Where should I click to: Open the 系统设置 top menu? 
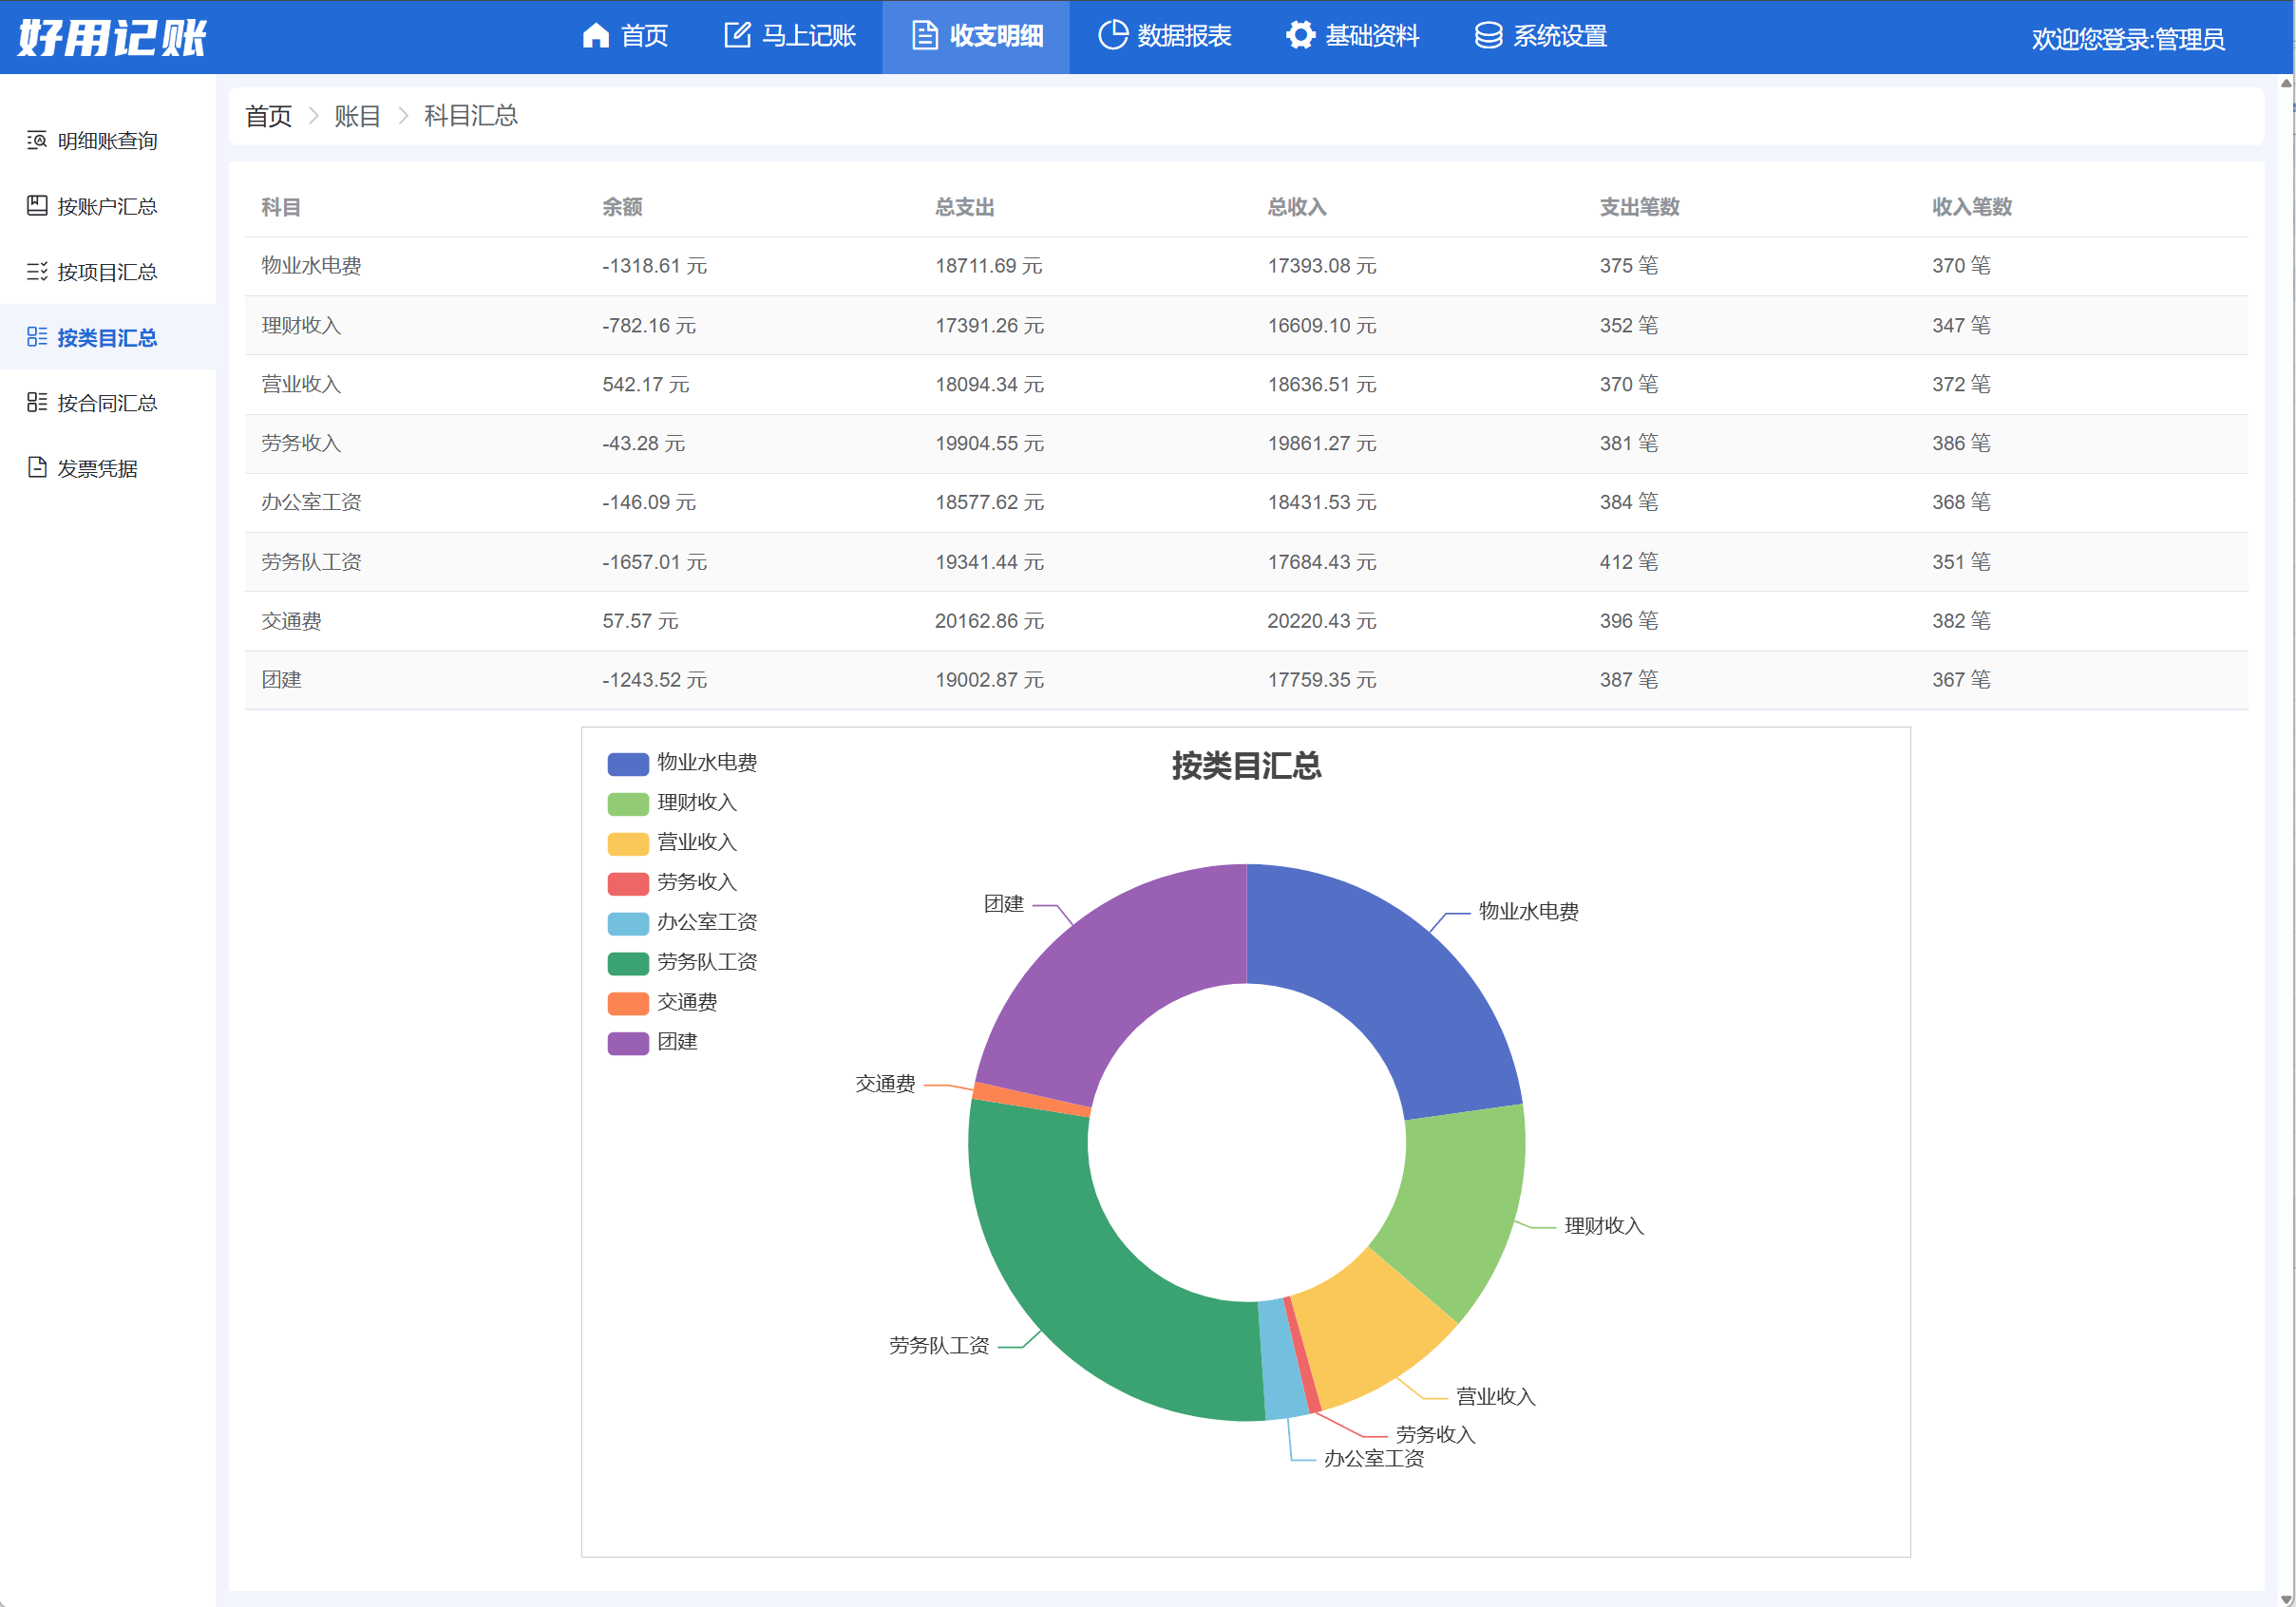click(1540, 36)
